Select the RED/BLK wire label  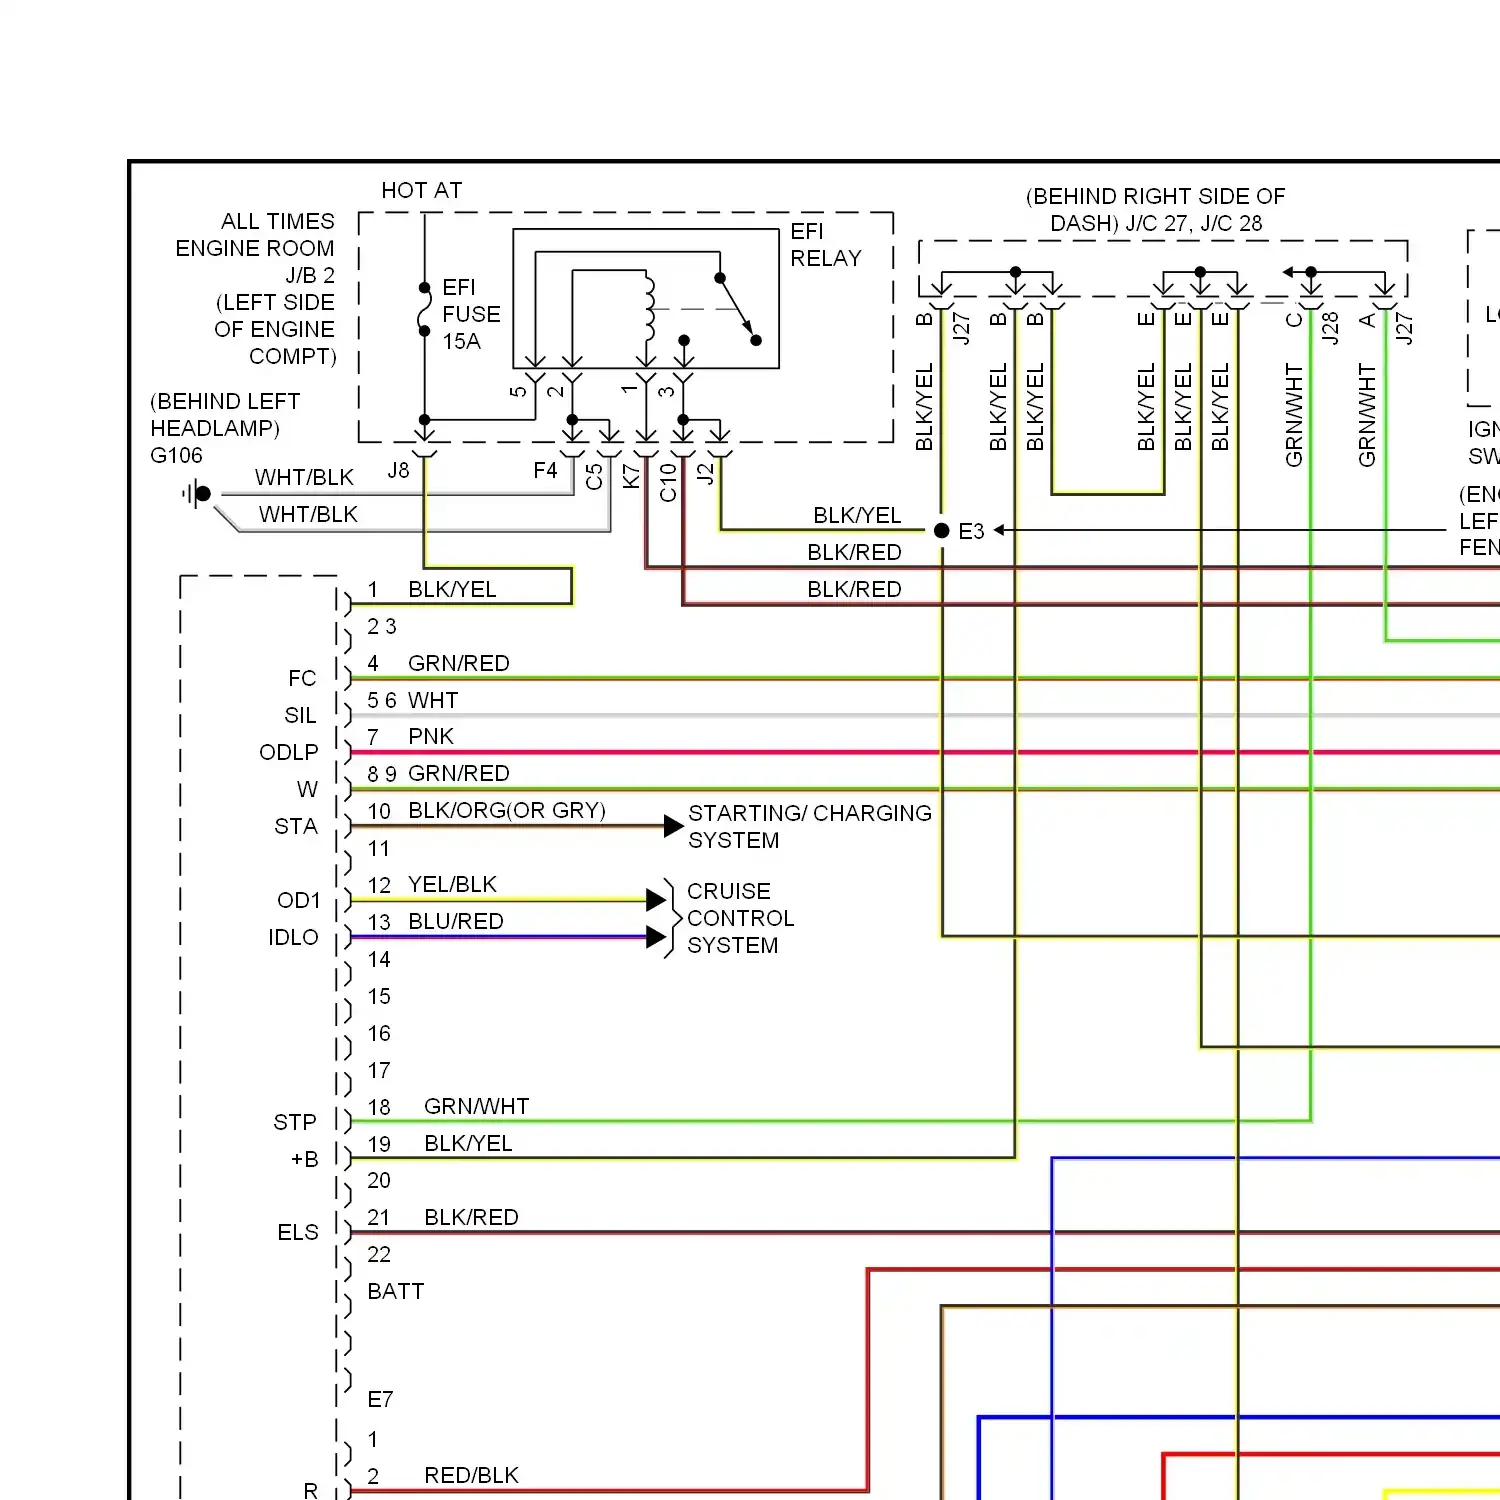(x=471, y=1475)
